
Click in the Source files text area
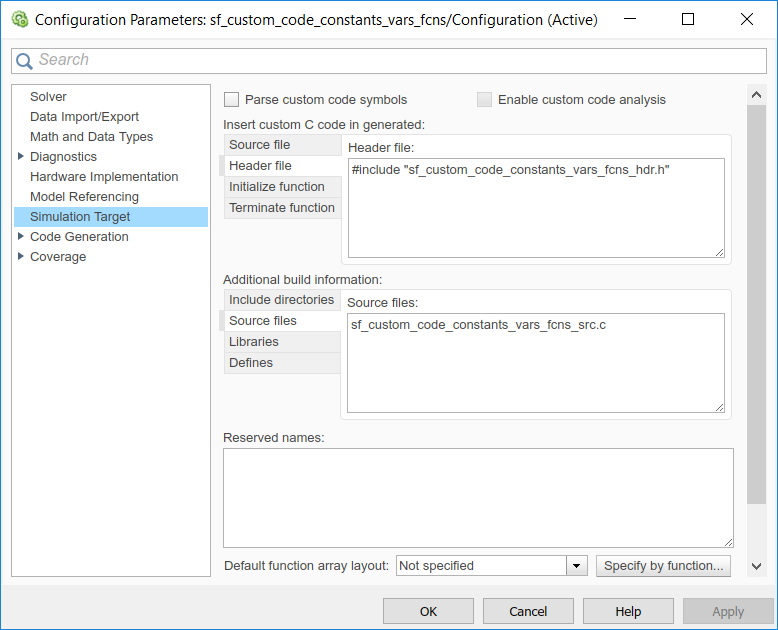pos(535,363)
